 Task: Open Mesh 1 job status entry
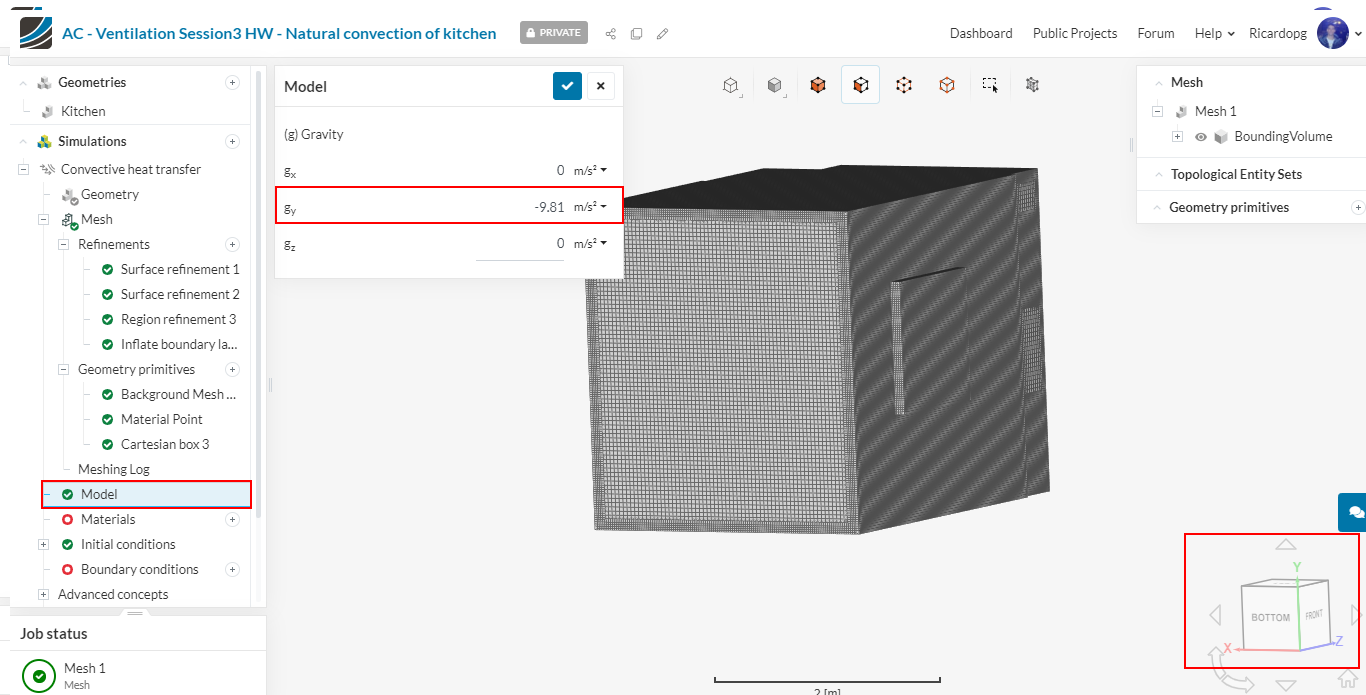(138, 675)
